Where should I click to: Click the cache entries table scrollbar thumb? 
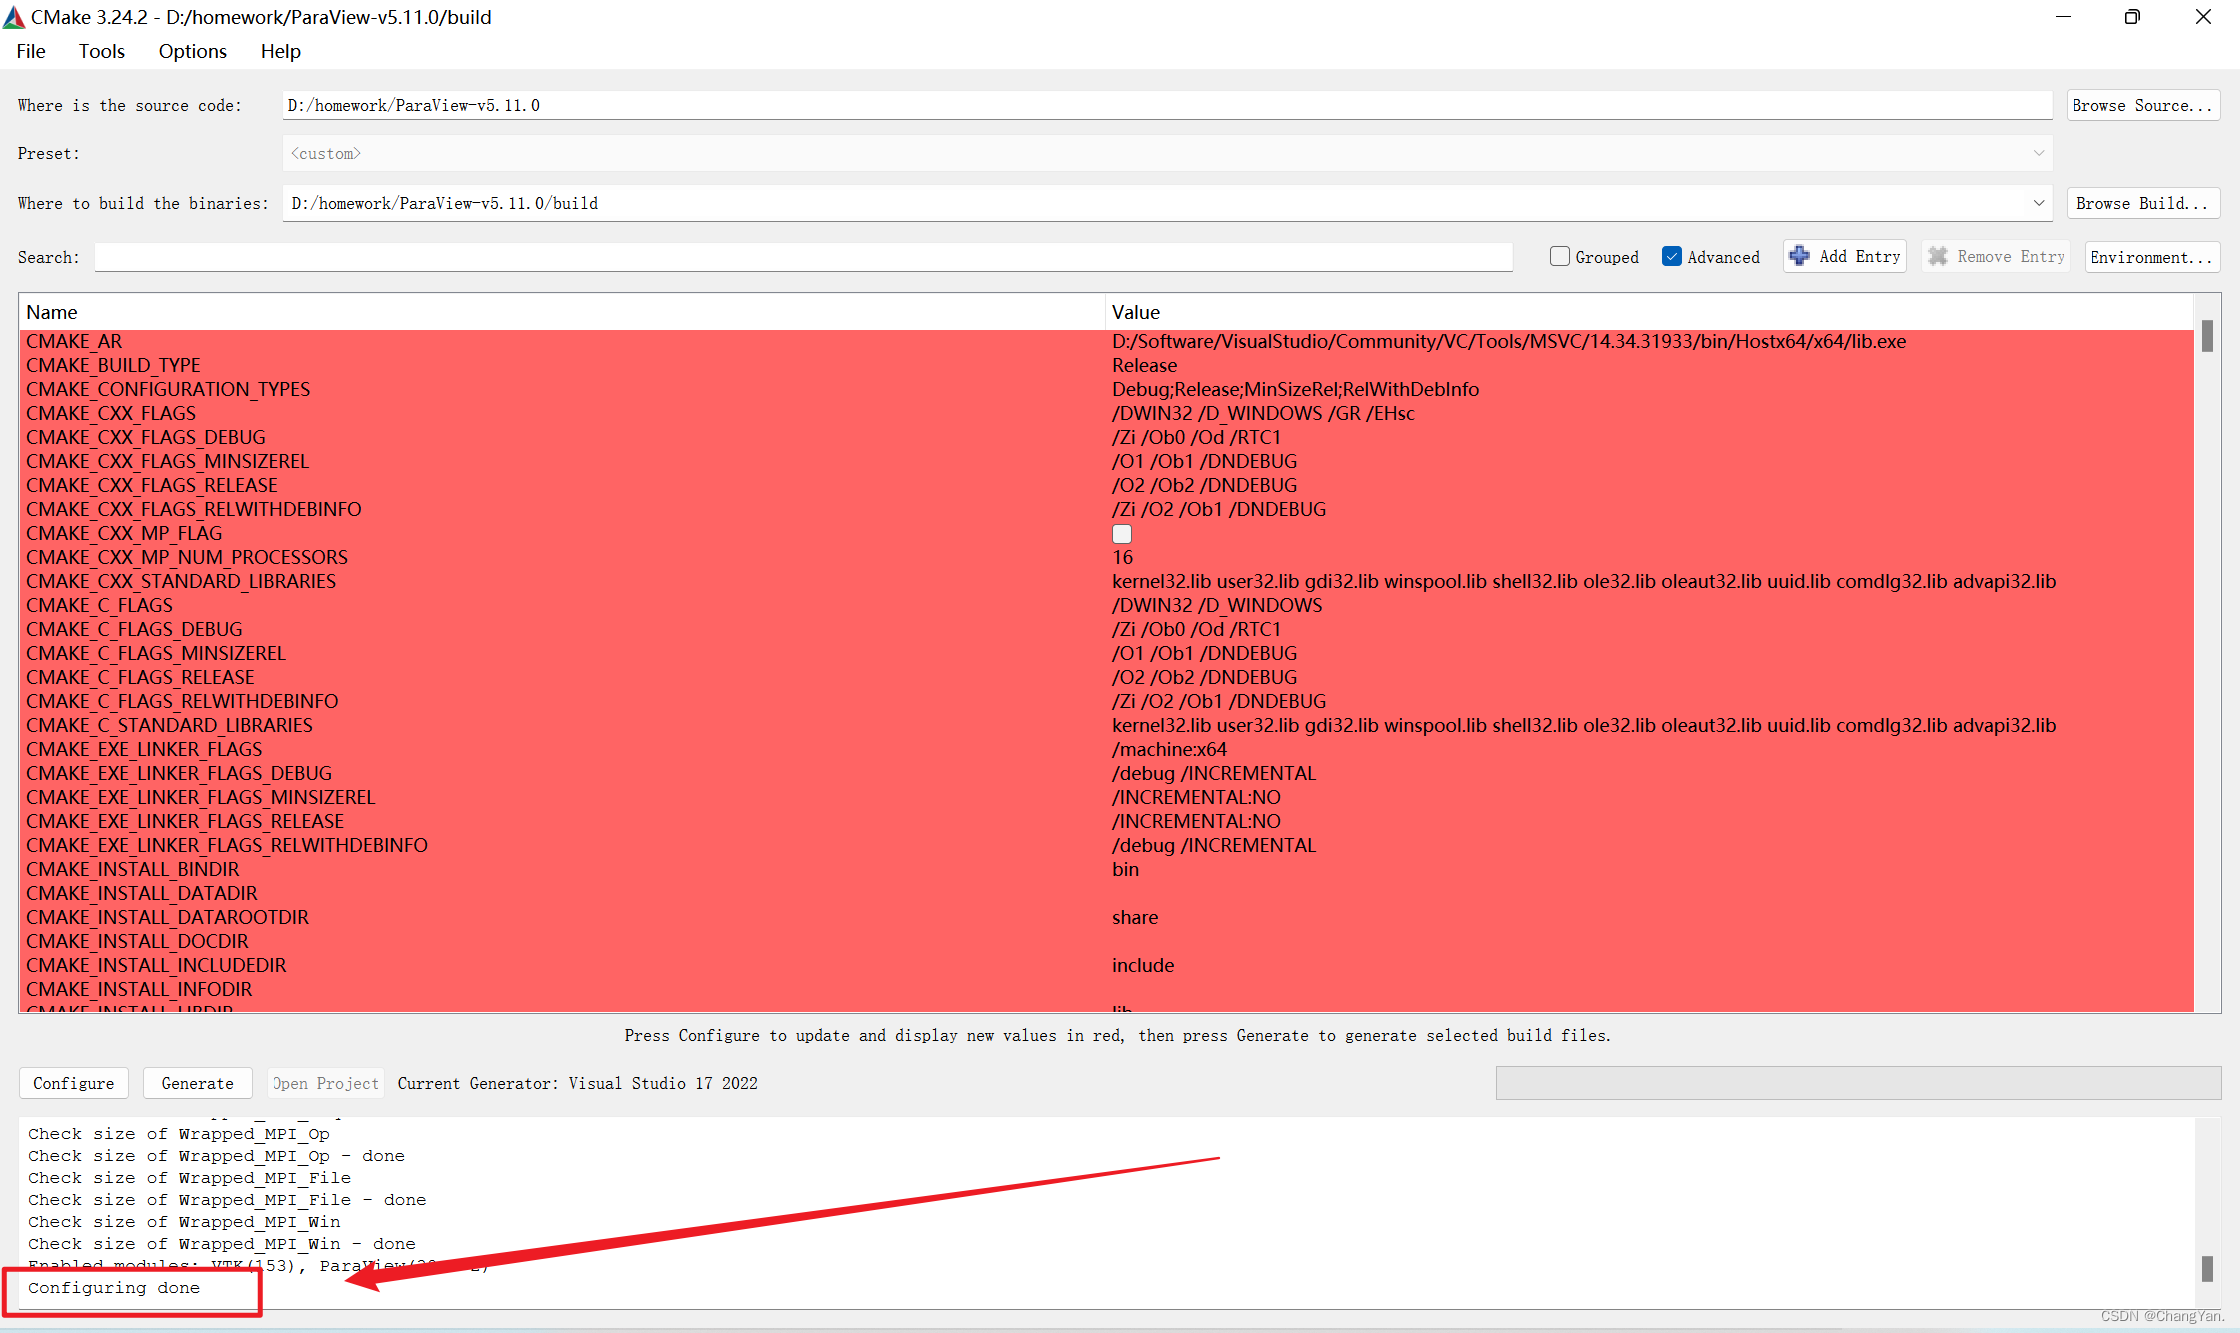[2207, 336]
